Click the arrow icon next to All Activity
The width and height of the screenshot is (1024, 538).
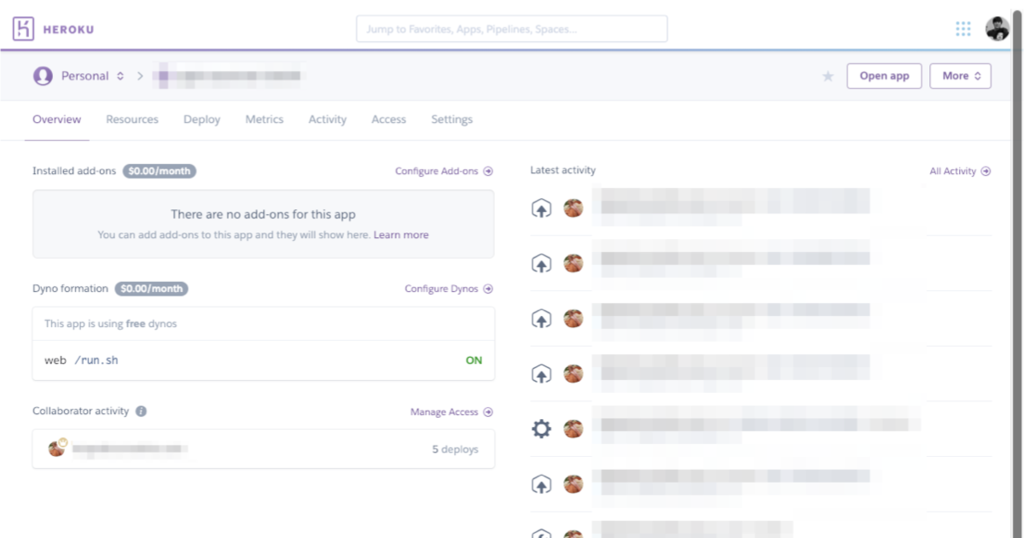coord(986,171)
